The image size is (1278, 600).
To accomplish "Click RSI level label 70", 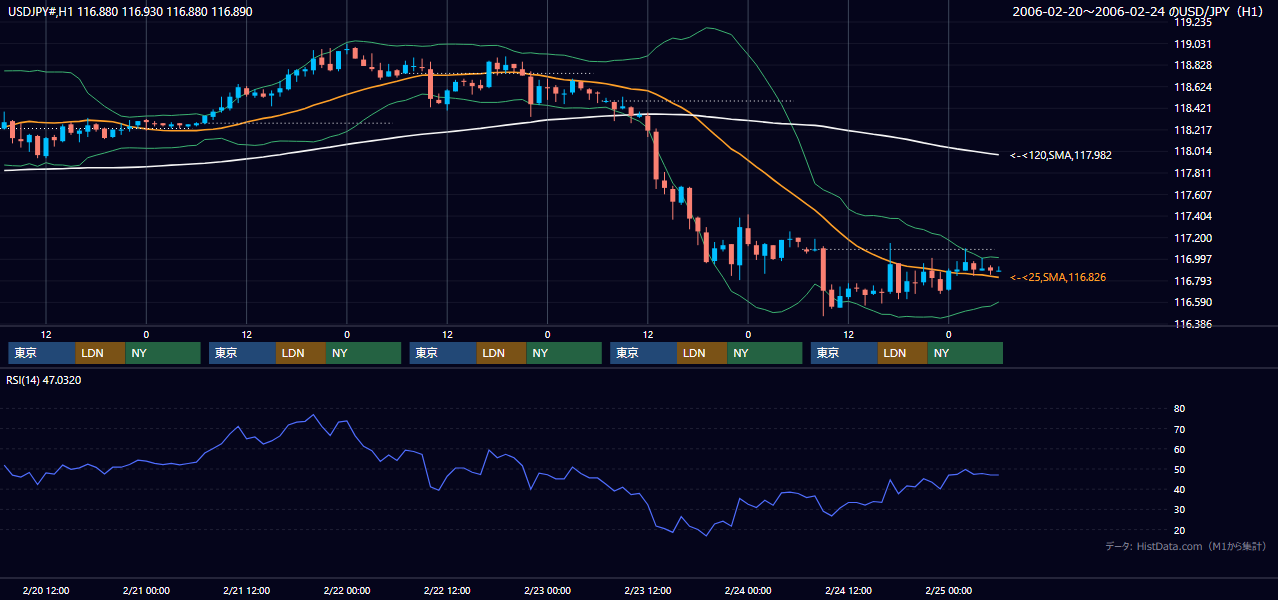I will click(1179, 429).
